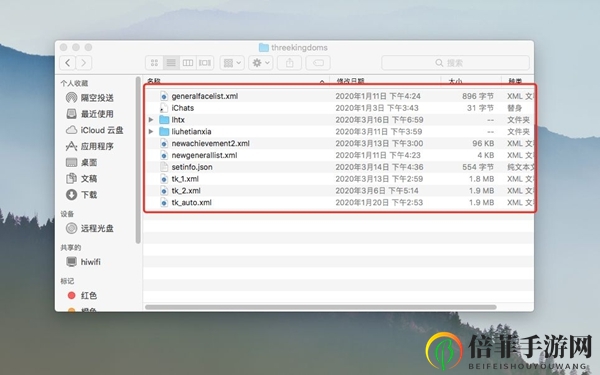Viewport: 600px width, 375px height.
Task: Click the share toolbar button
Action: point(290,63)
